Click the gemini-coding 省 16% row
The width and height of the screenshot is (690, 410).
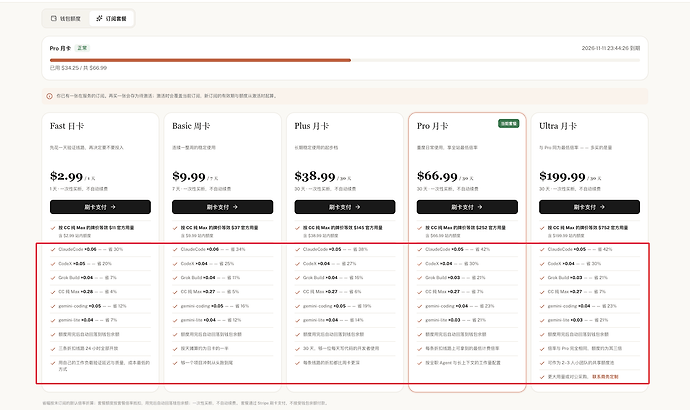pyautogui.click(x=222, y=306)
